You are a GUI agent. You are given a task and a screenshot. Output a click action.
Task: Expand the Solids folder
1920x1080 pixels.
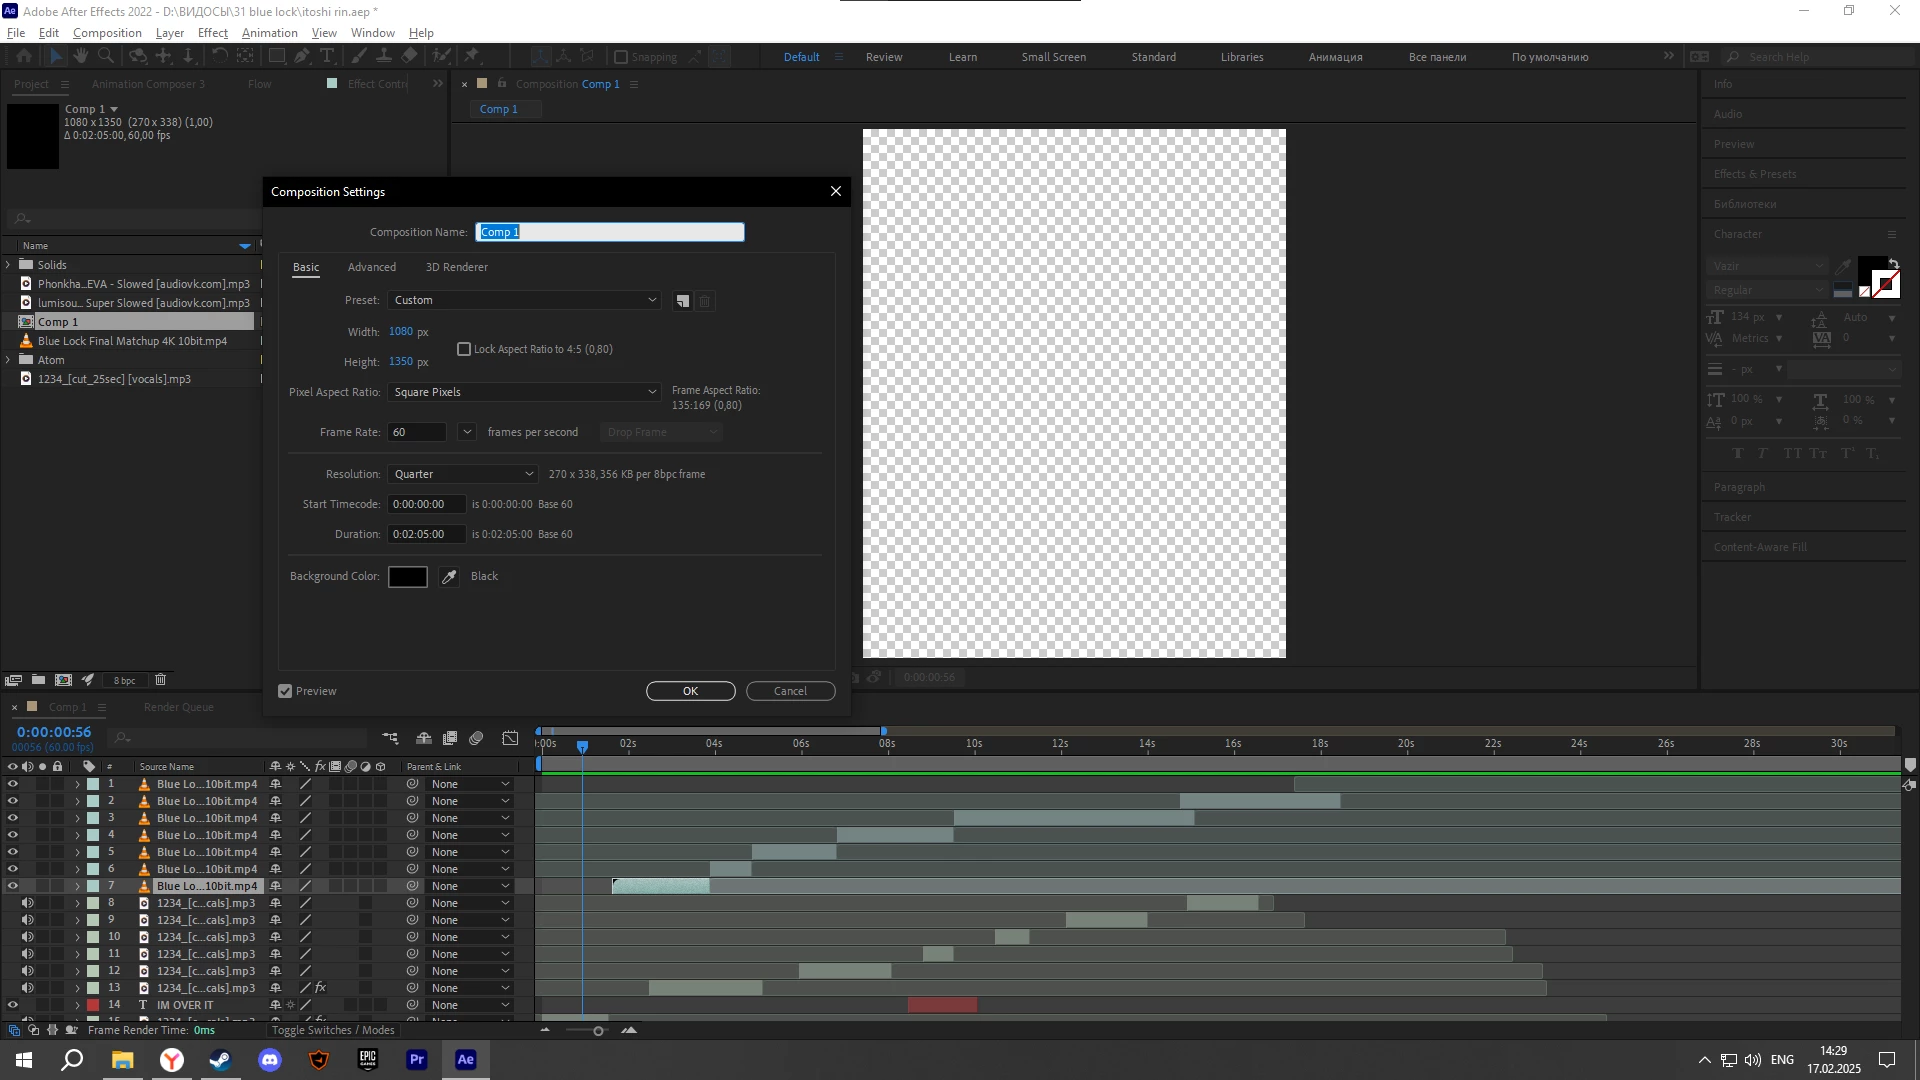pos(8,265)
